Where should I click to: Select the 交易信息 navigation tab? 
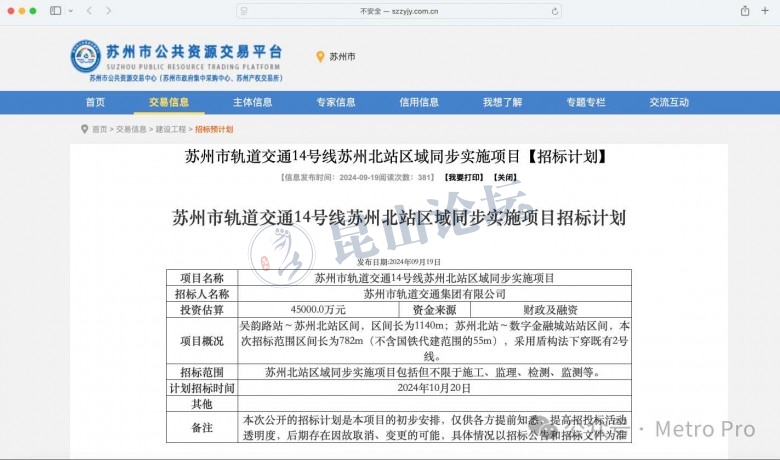[x=169, y=102]
